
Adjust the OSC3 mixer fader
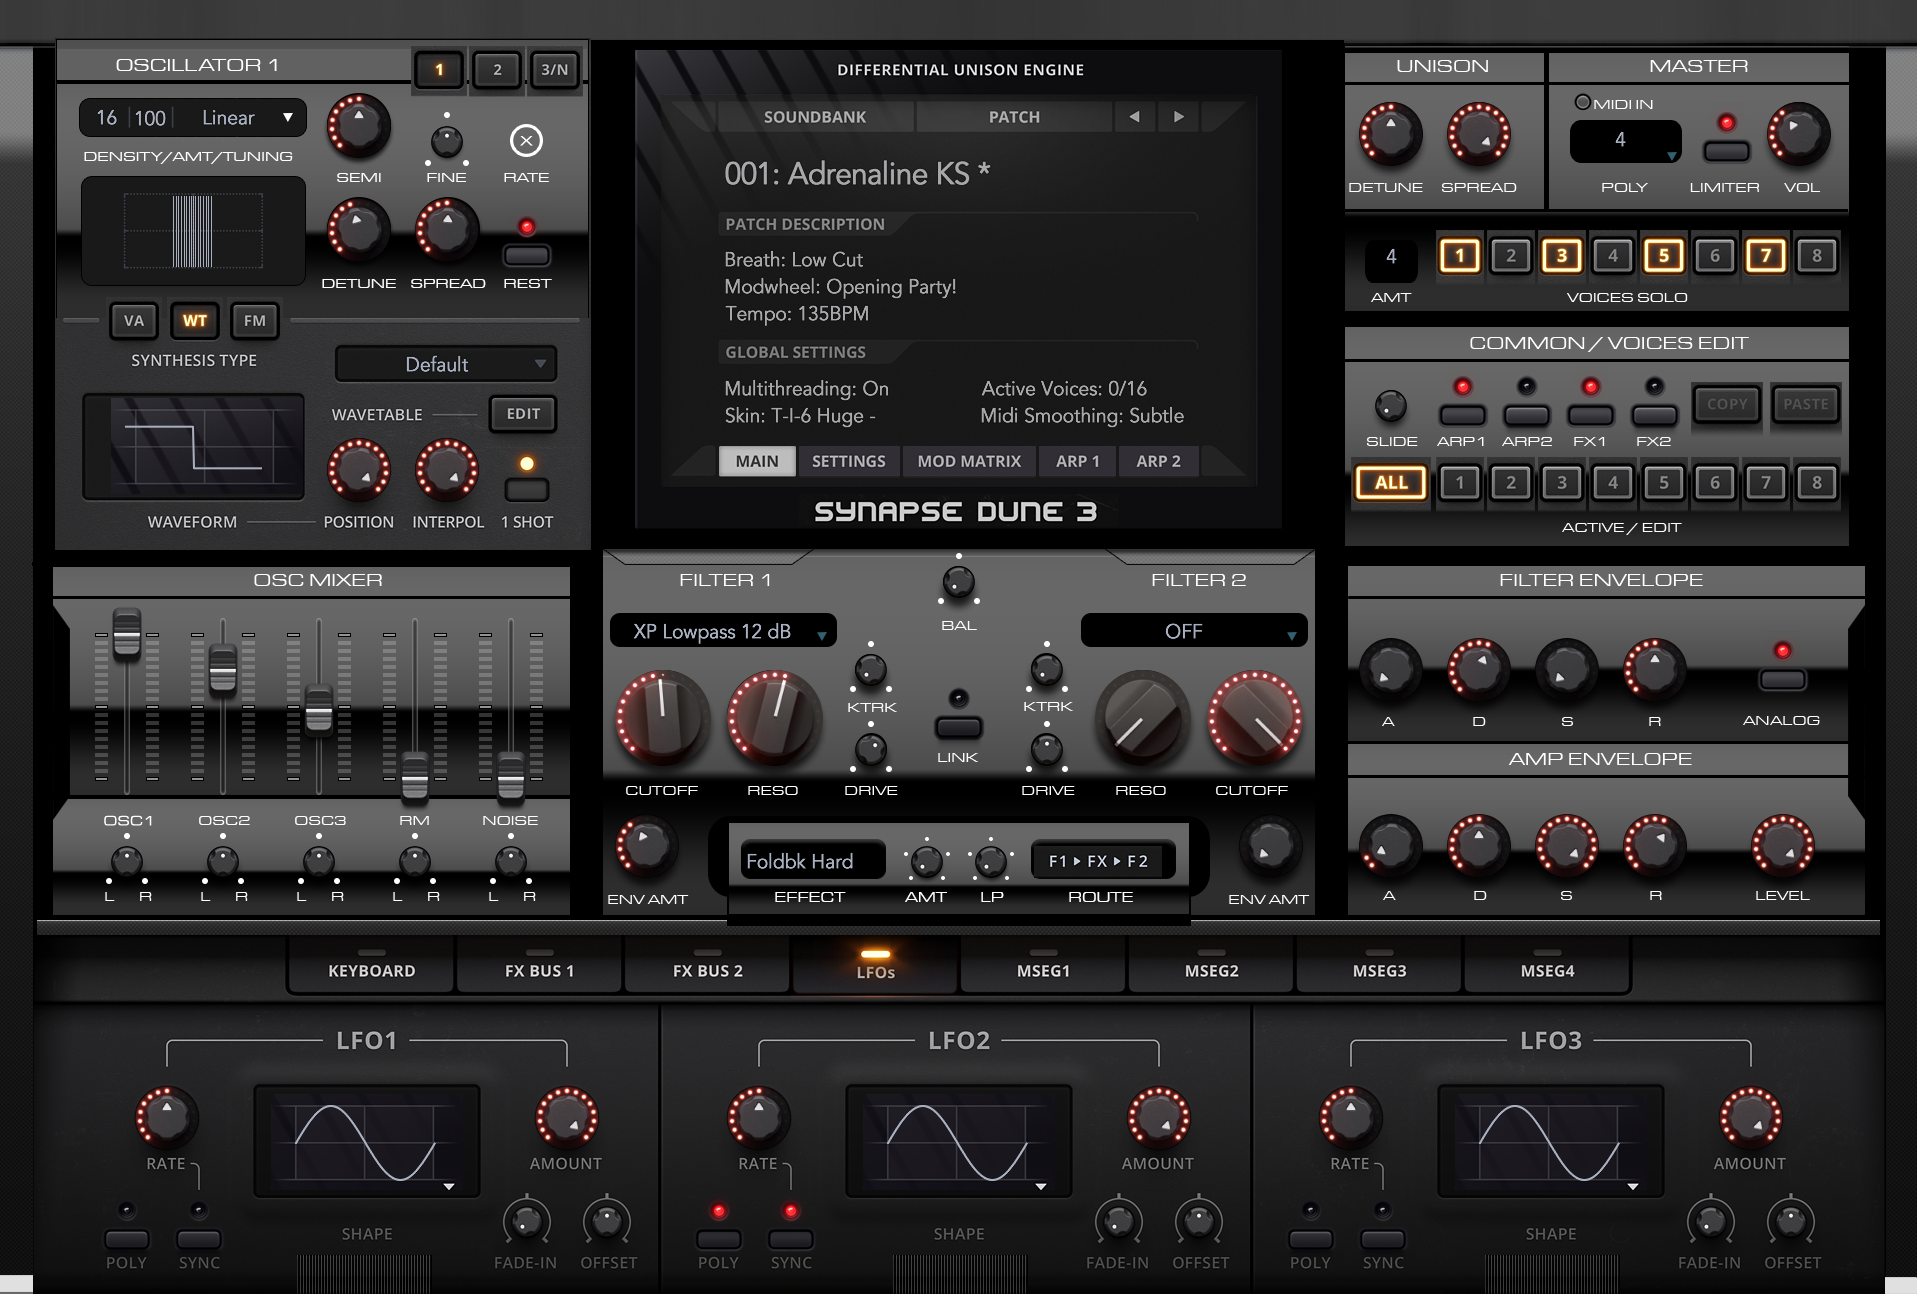(x=318, y=708)
